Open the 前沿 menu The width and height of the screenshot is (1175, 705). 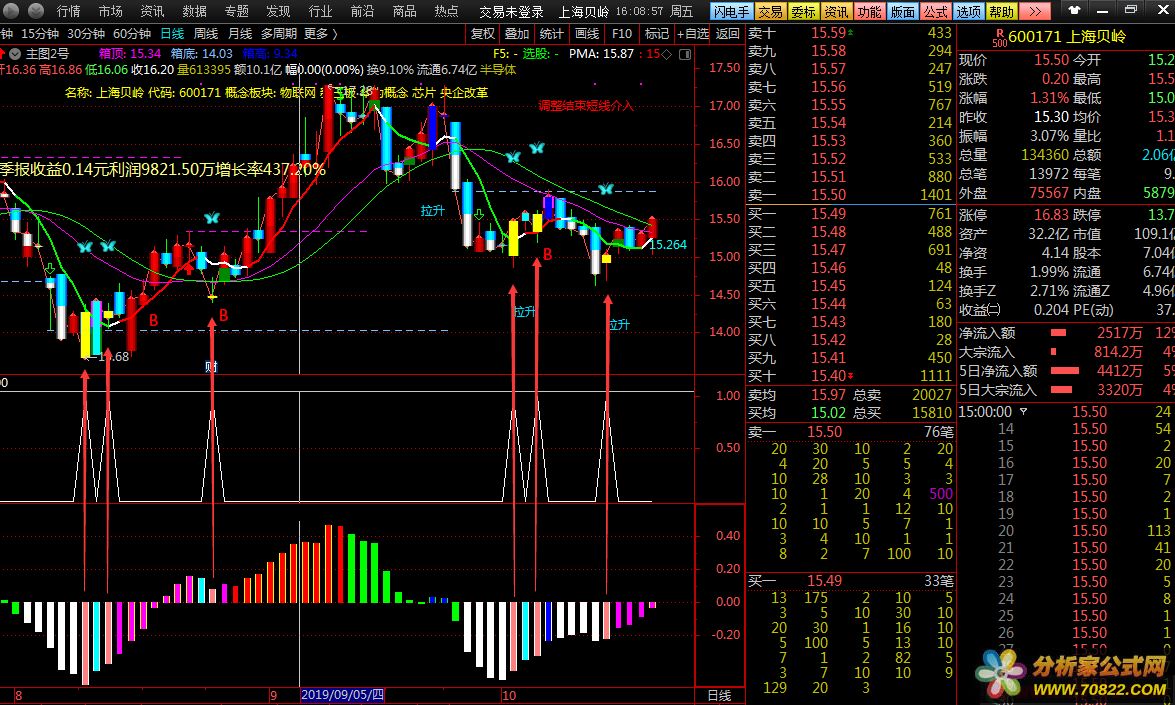tap(362, 11)
